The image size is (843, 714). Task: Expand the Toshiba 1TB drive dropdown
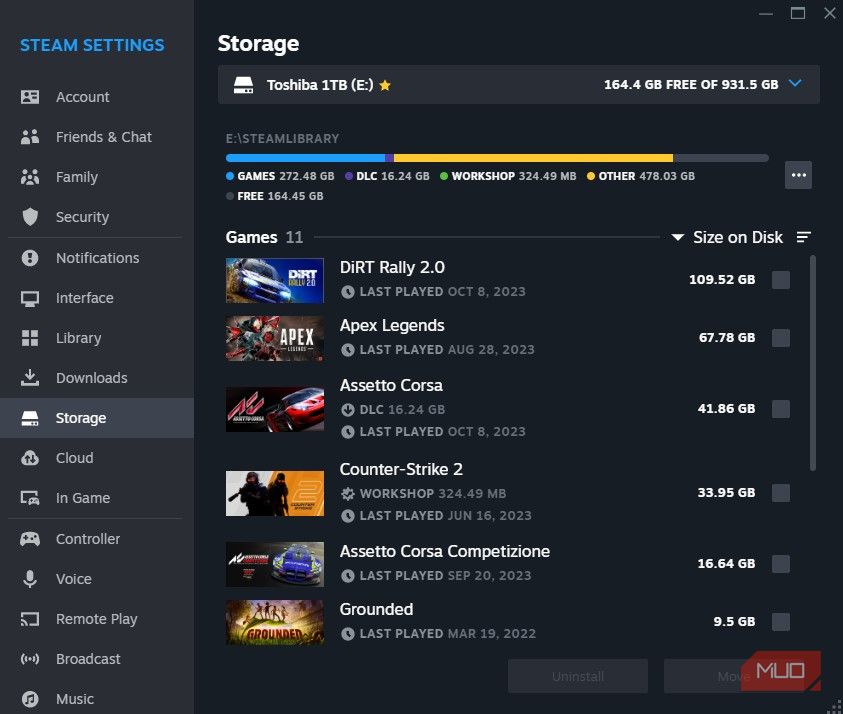[x=795, y=85]
